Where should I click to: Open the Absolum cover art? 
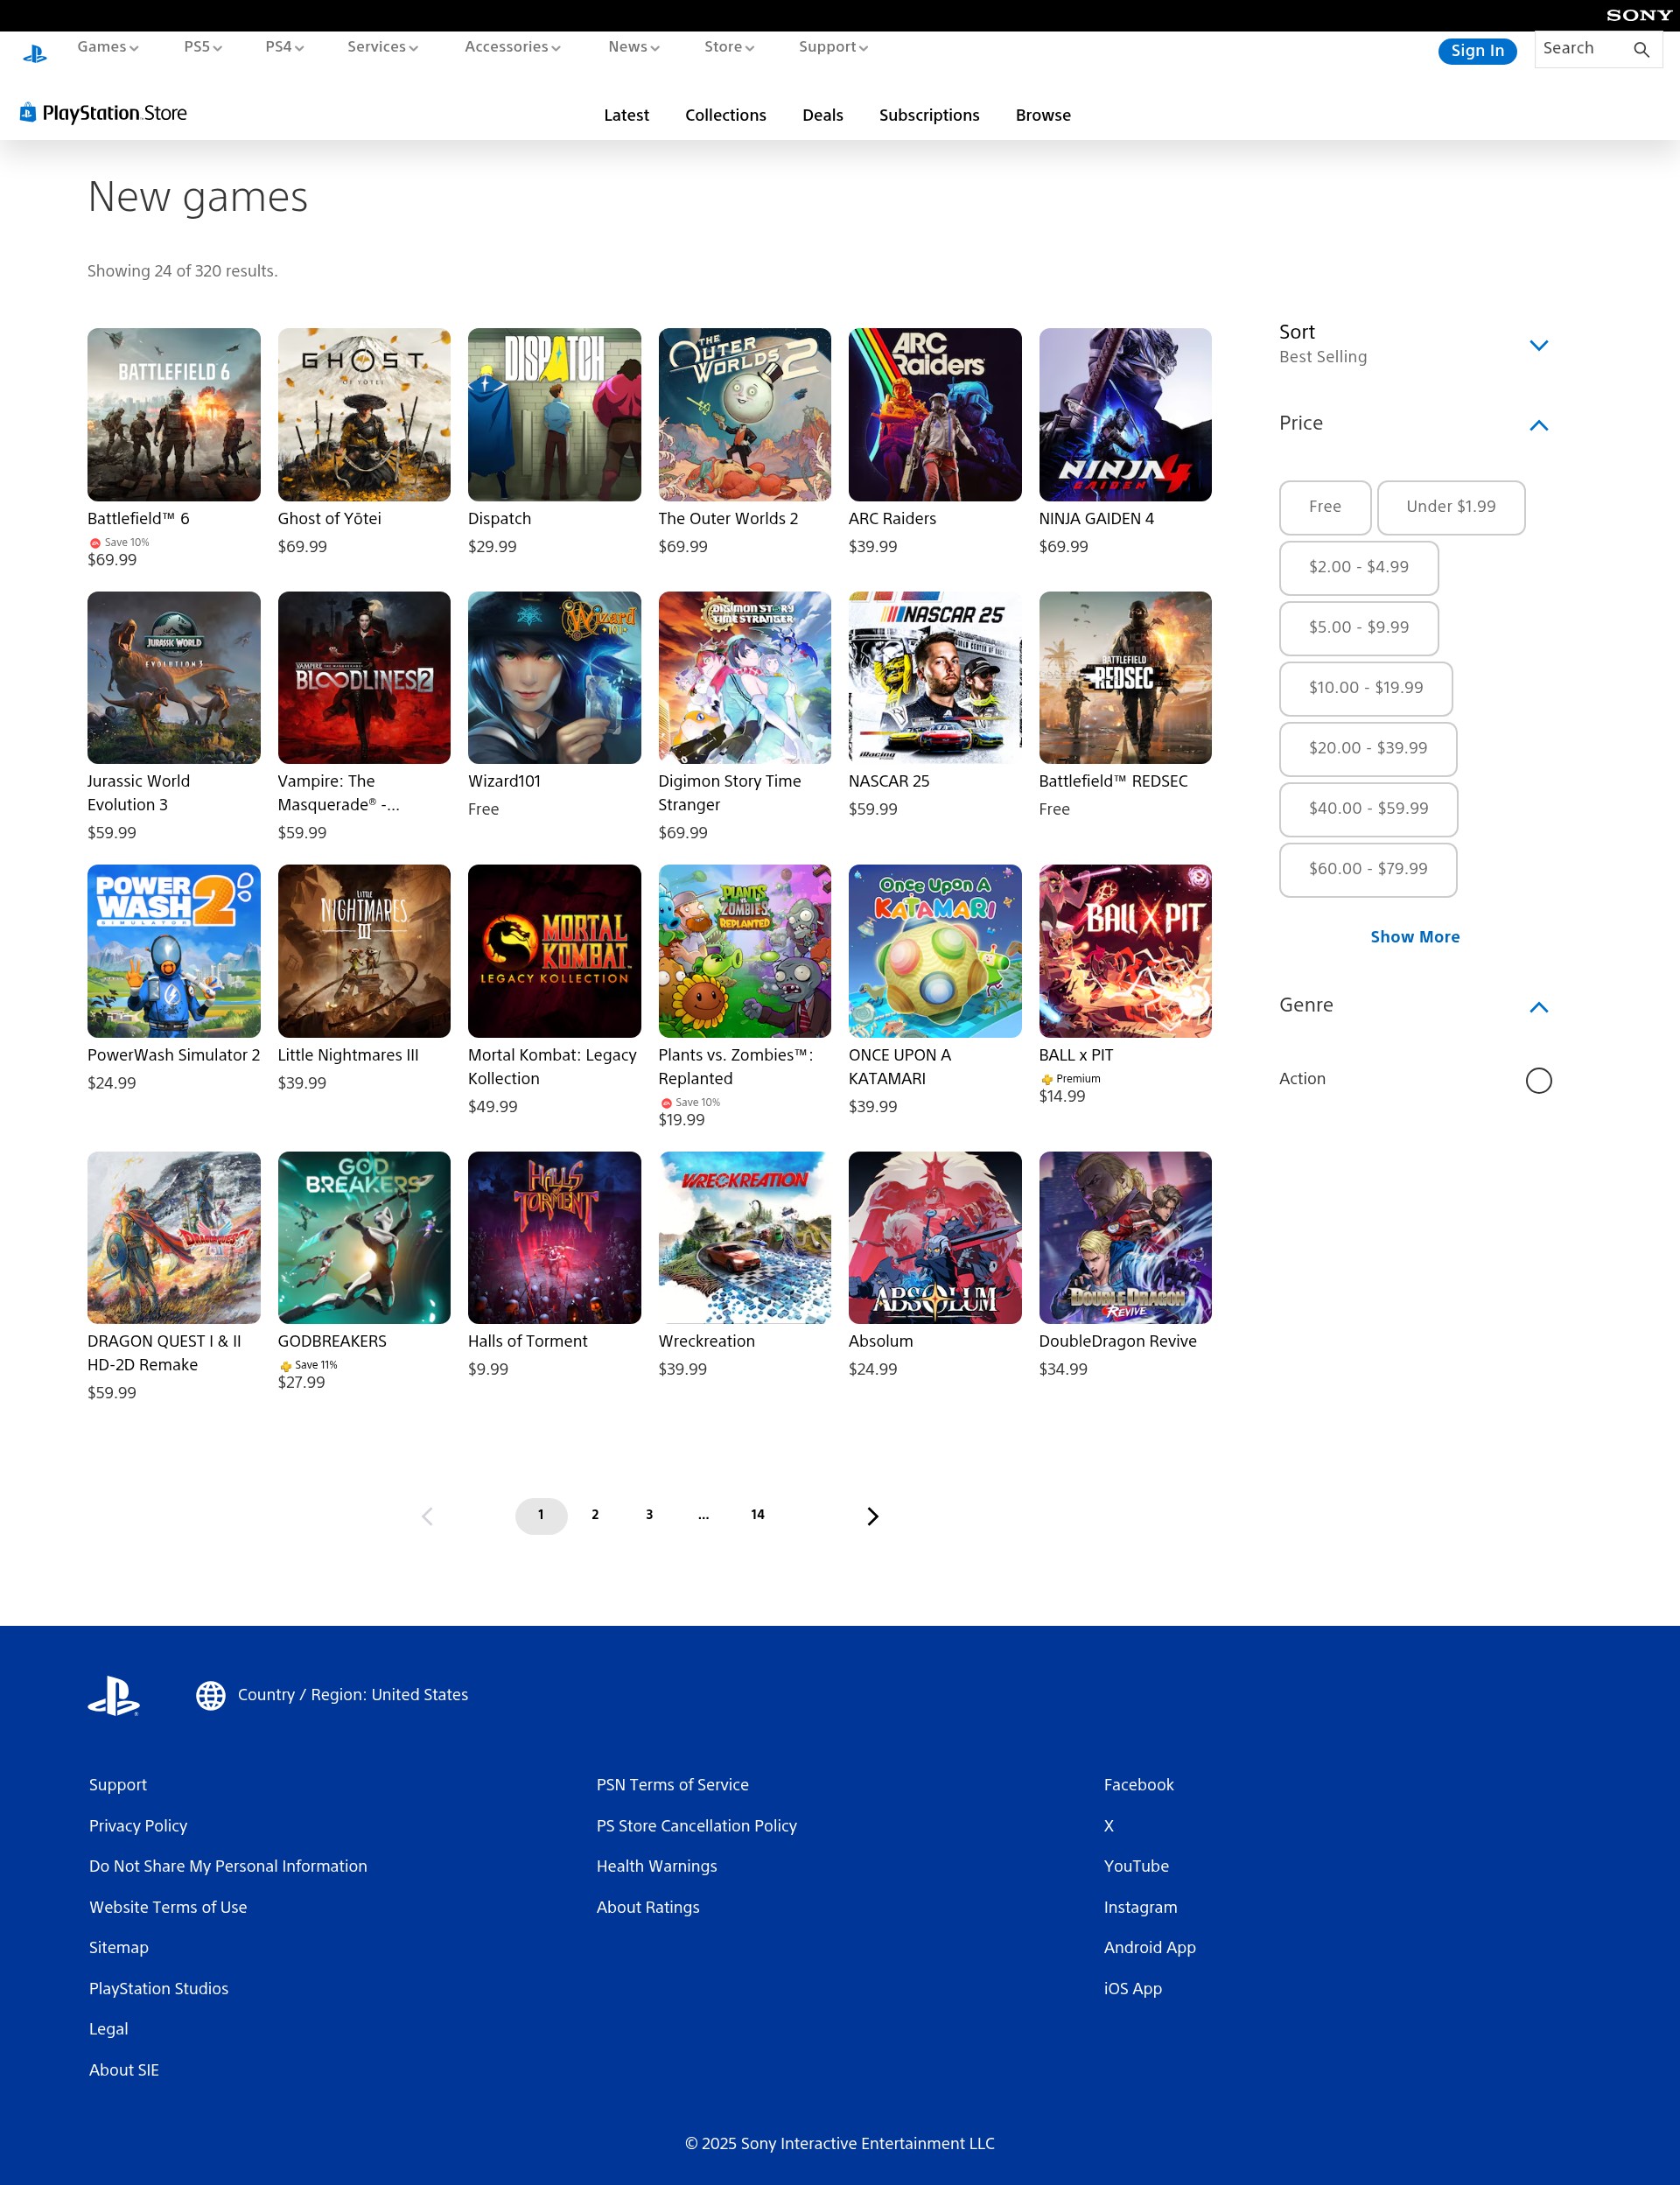point(935,1237)
